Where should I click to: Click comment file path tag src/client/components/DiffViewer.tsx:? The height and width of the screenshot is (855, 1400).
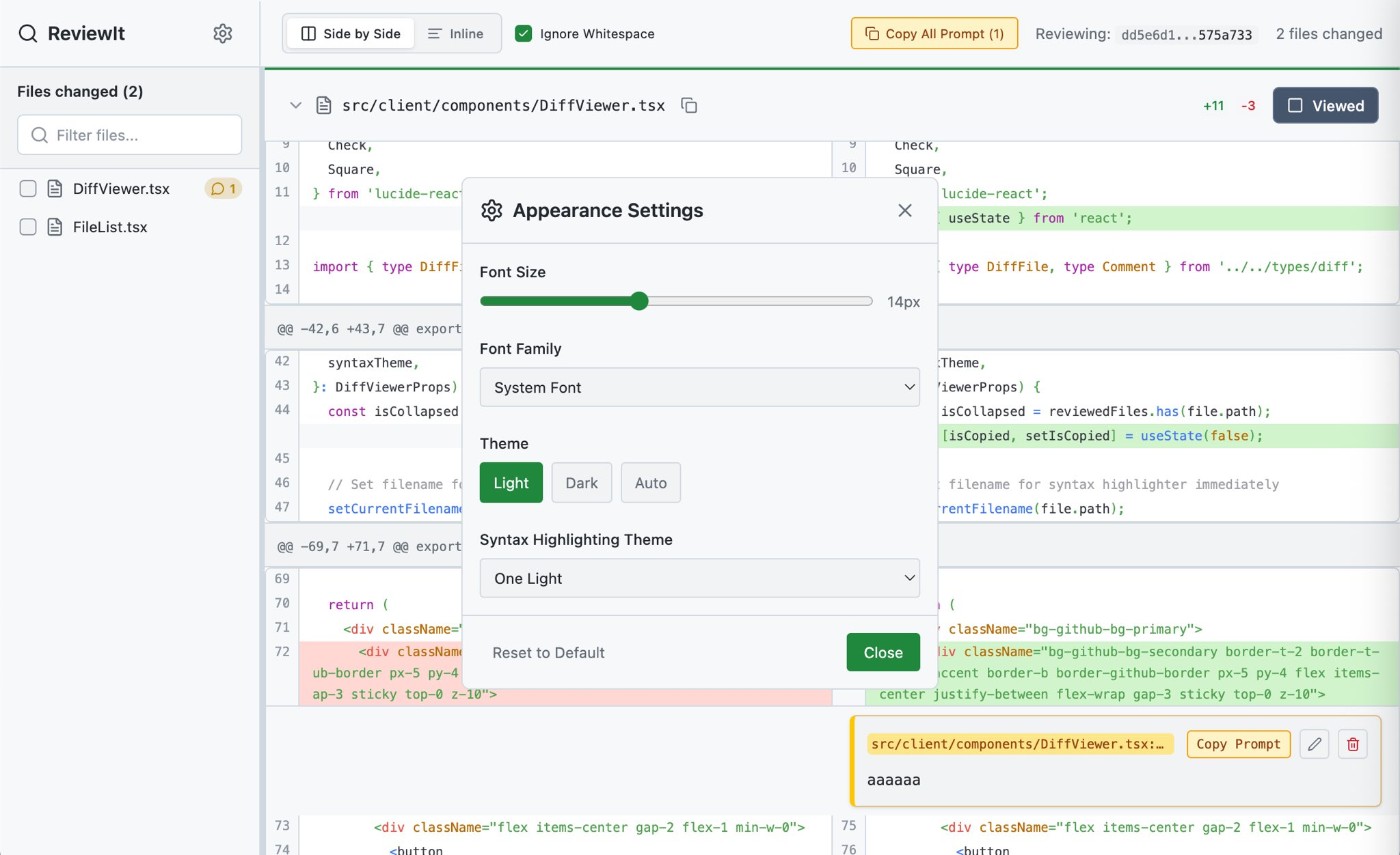pyautogui.click(x=1019, y=744)
